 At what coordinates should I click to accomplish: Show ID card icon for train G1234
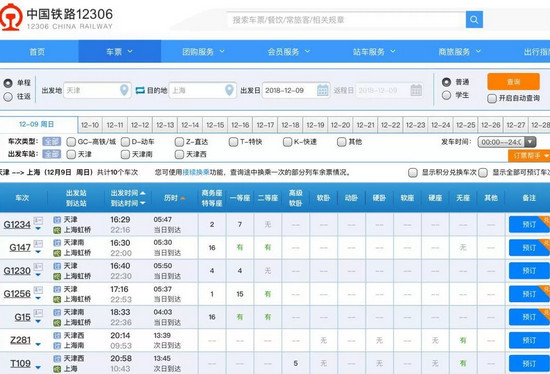click(x=38, y=220)
